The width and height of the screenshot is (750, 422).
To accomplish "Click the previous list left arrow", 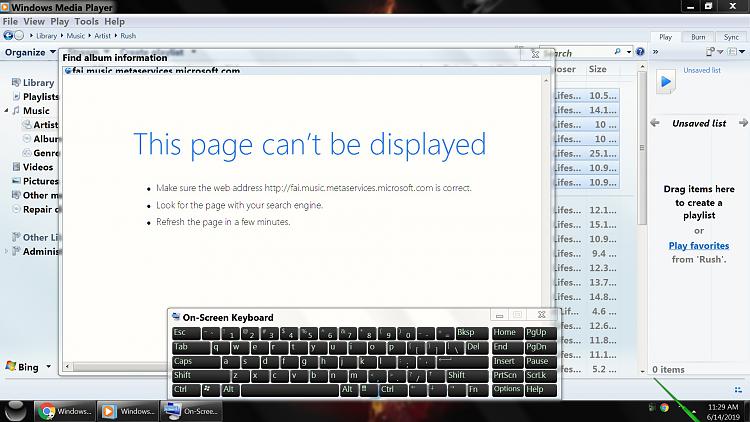I will (655, 123).
